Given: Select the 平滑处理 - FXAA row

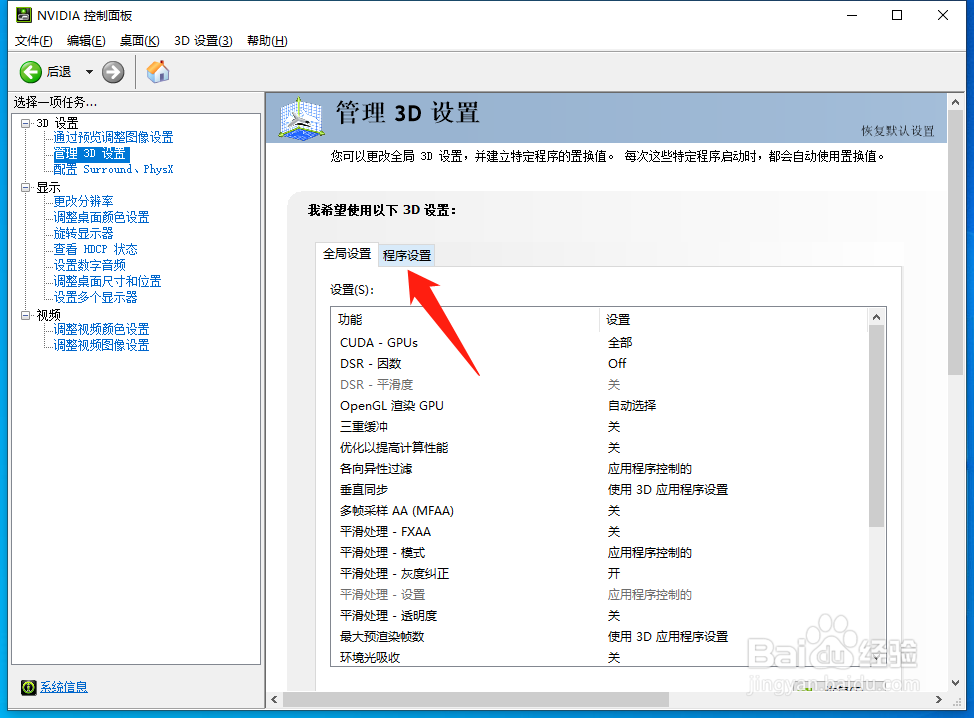Looking at the screenshot, I should tap(600, 532).
